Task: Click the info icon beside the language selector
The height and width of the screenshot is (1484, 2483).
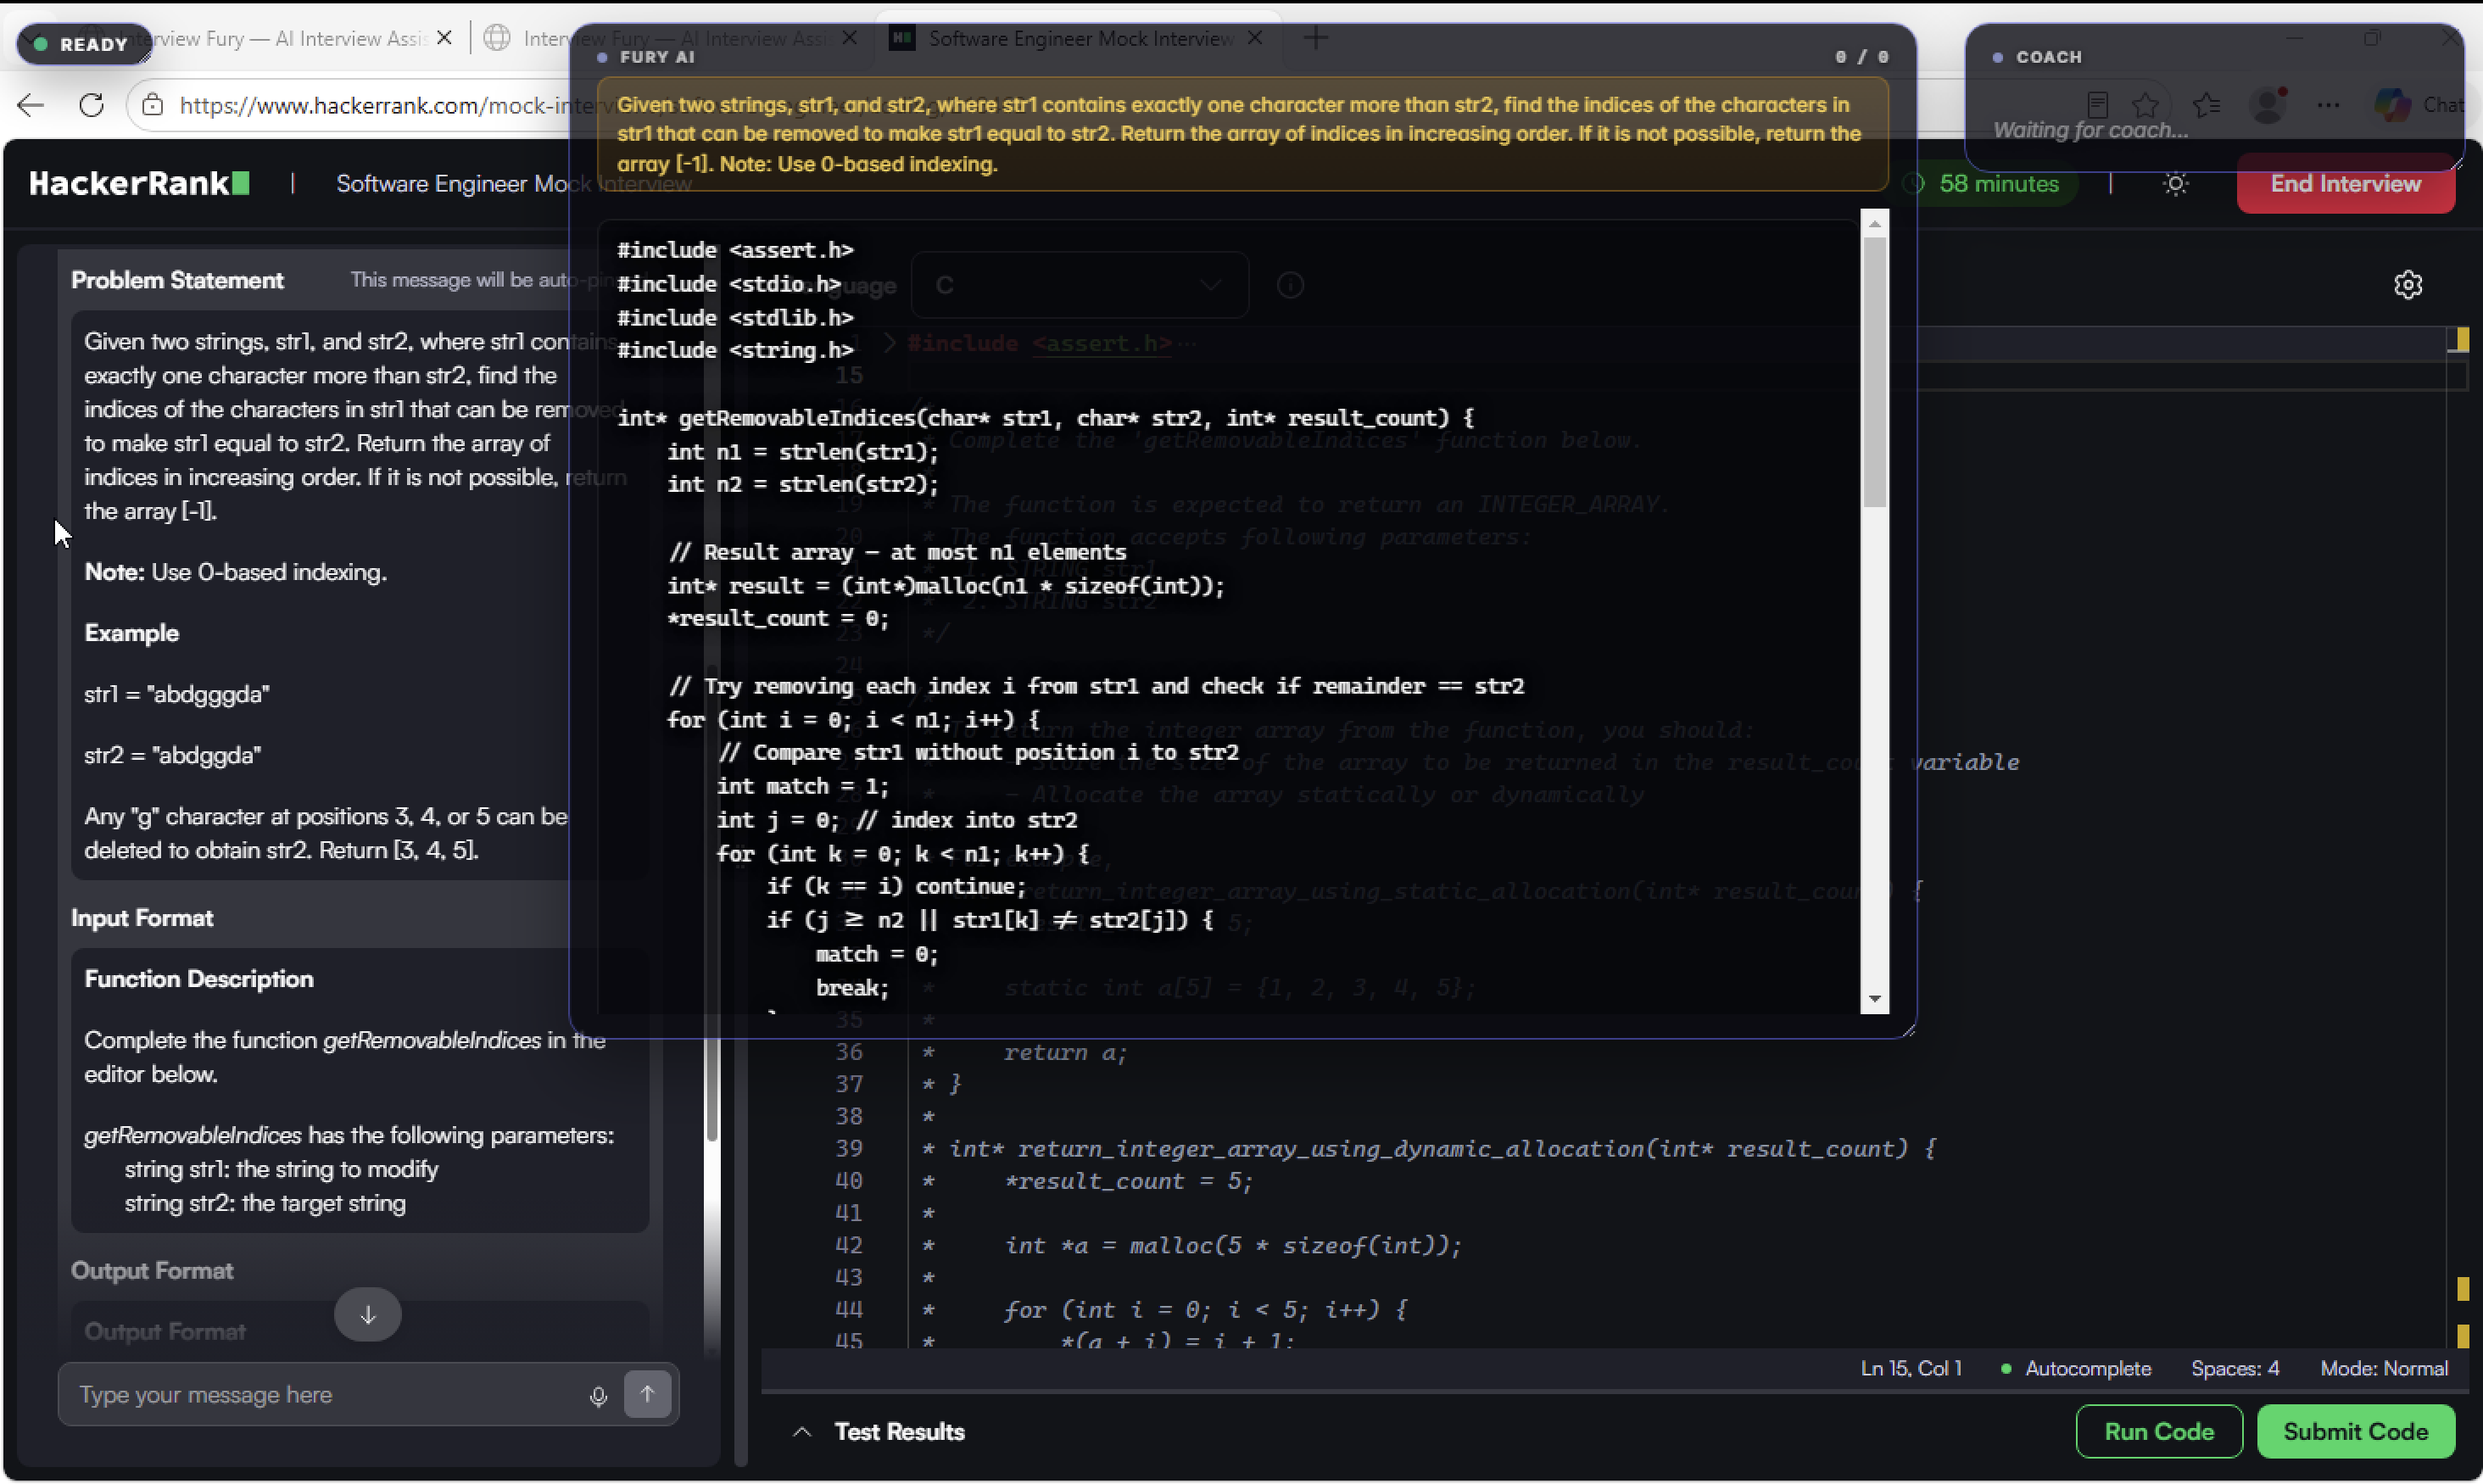Action: point(1290,285)
